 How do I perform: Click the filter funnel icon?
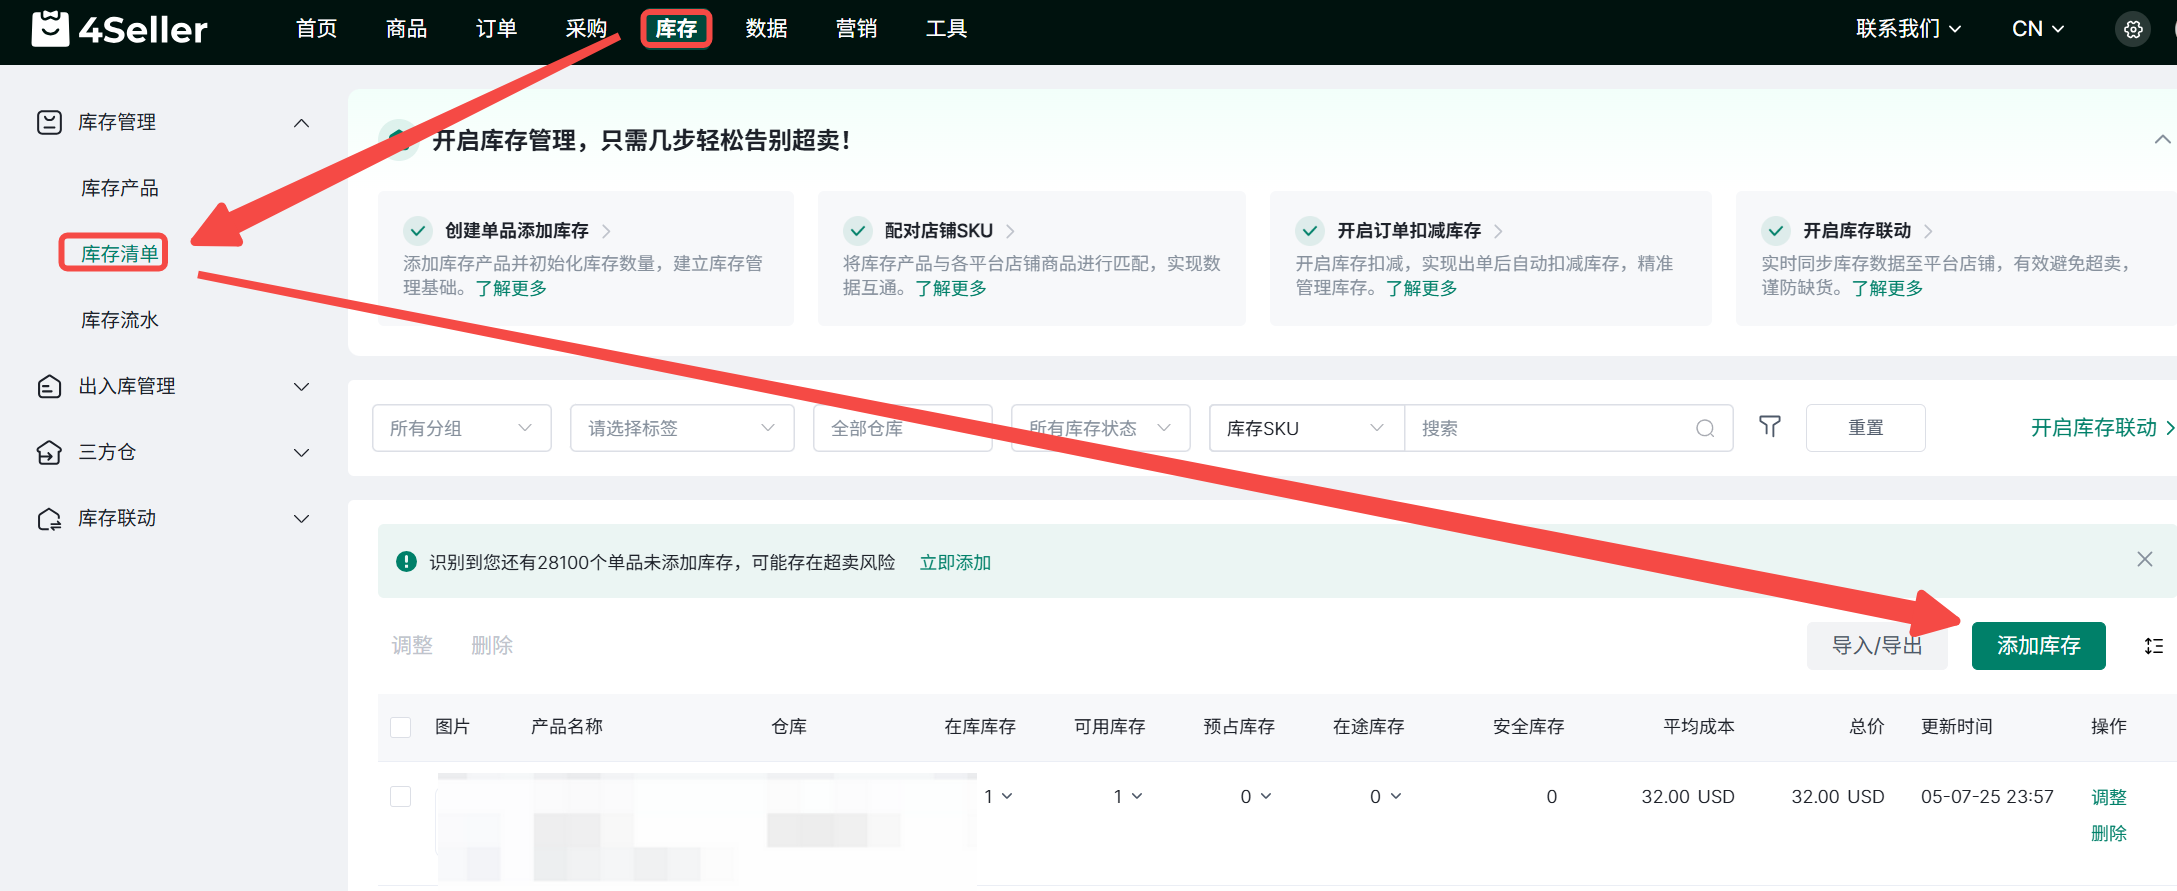[x=1769, y=427]
